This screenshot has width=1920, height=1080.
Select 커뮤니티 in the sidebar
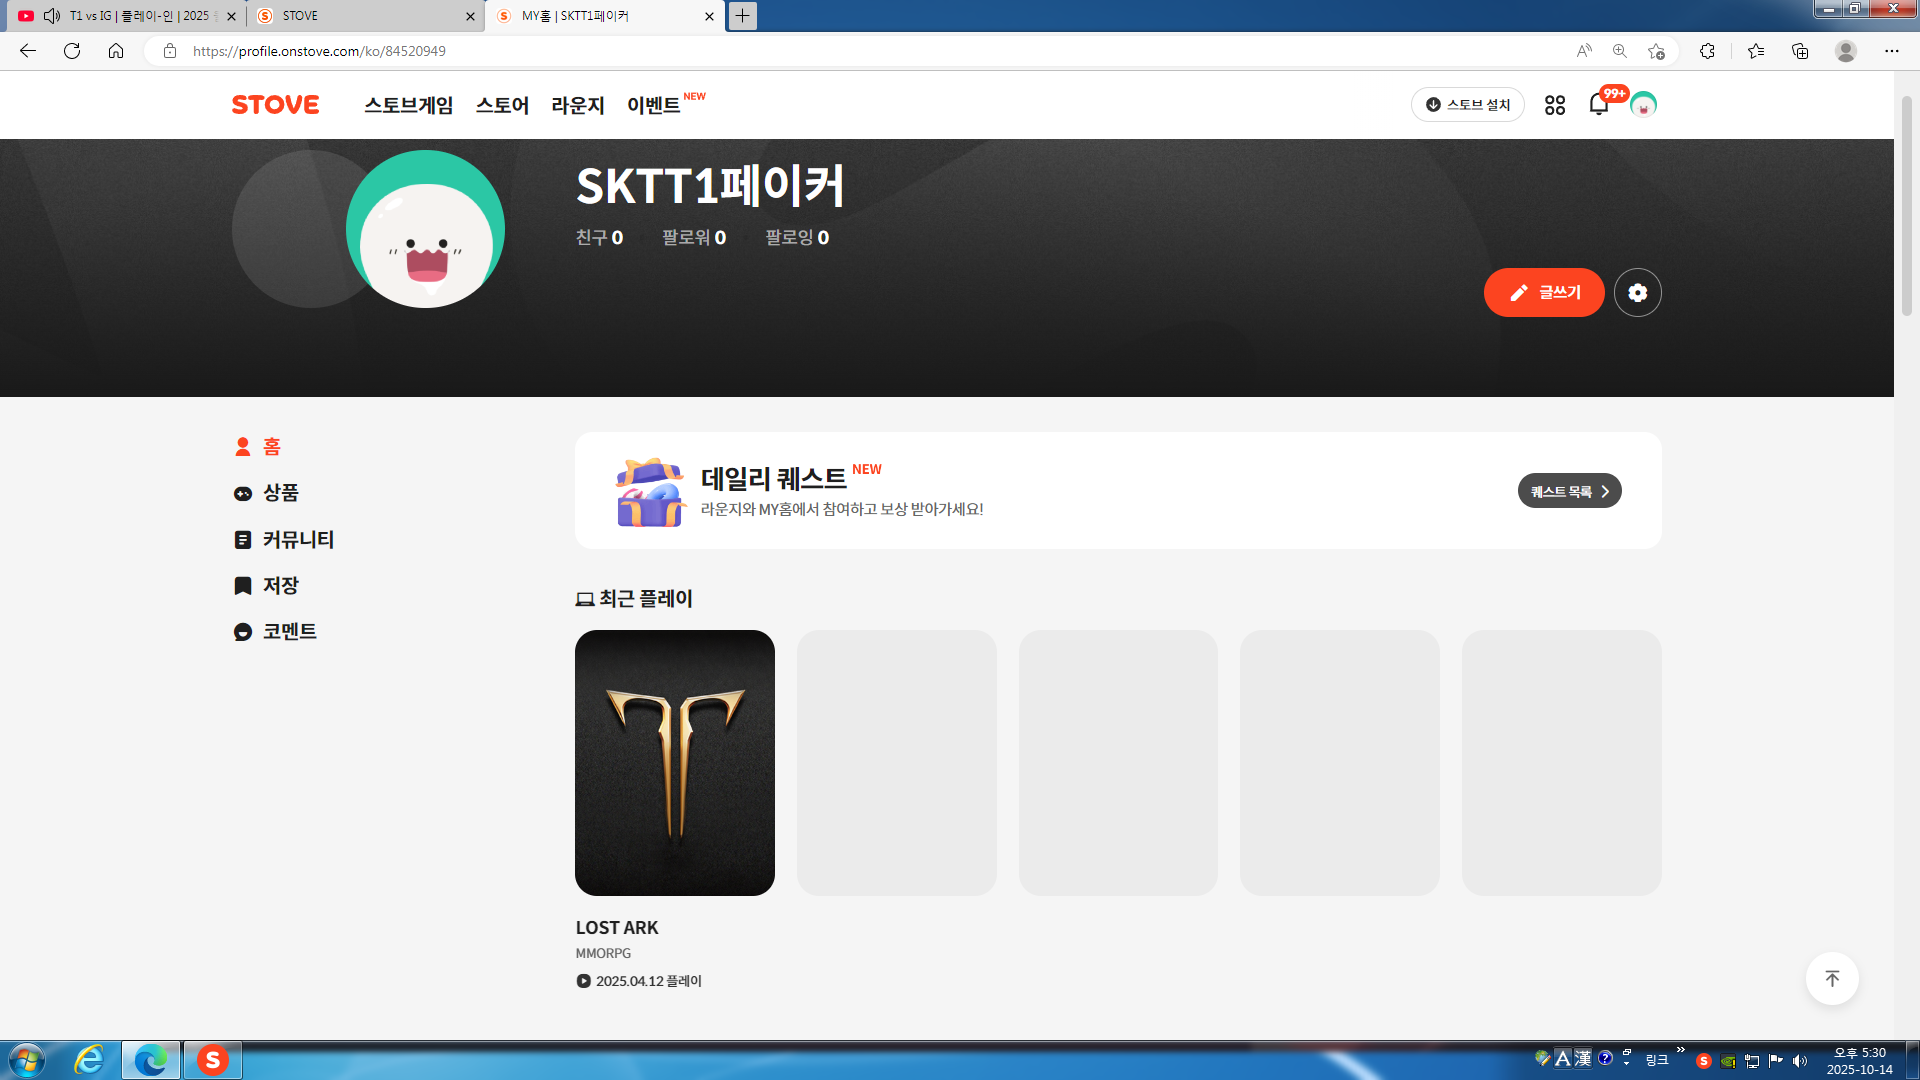coord(297,539)
